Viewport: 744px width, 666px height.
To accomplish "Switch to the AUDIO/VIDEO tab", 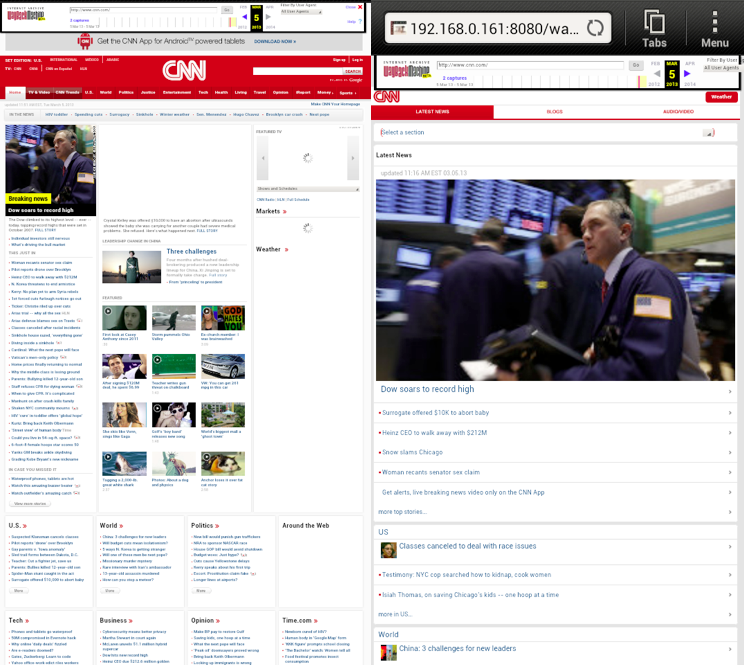I will (678, 111).
